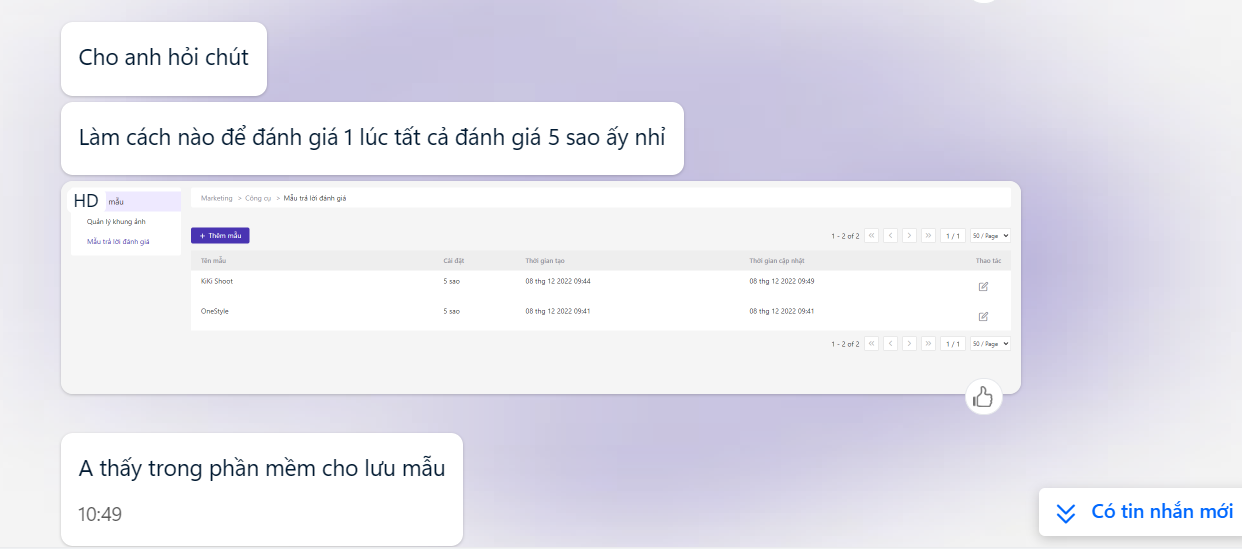The height and width of the screenshot is (549, 1242).
Task: Jump to new messages via 'Có tin nhắn mới'
Action: tap(1142, 512)
